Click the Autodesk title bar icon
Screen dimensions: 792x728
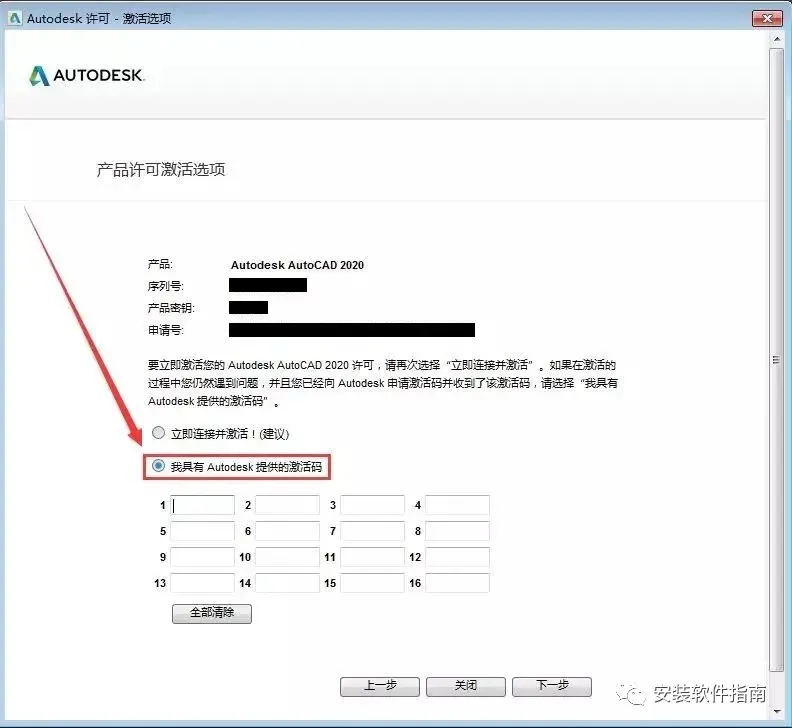(x=15, y=19)
